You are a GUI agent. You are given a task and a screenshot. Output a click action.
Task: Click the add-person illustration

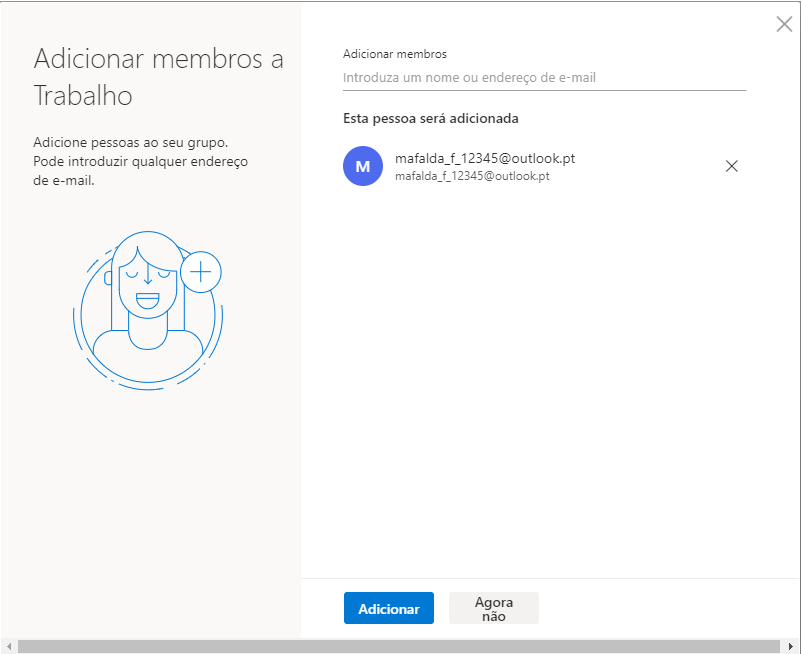(x=148, y=310)
